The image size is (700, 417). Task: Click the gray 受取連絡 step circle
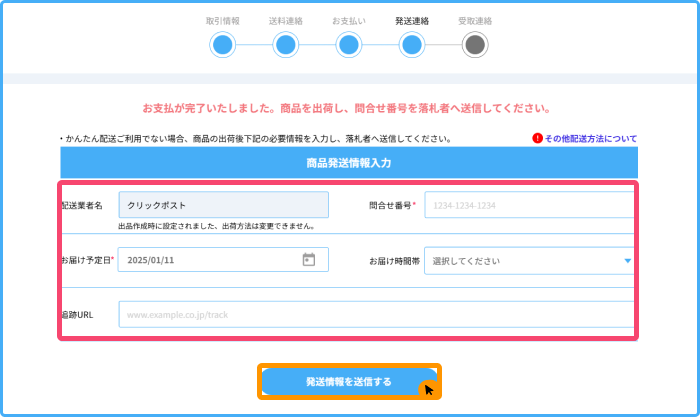pyautogui.click(x=475, y=45)
